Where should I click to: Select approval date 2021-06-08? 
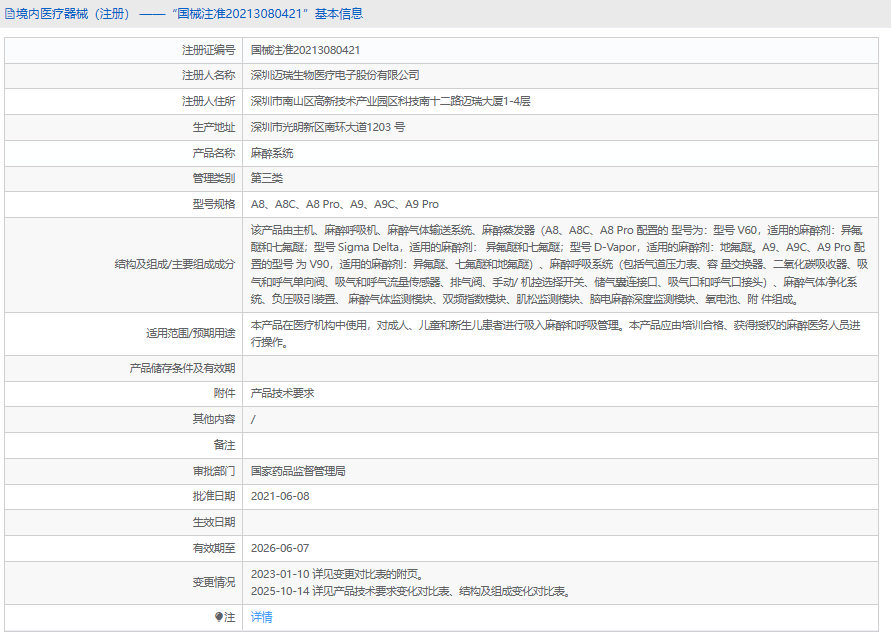click(x=280, y=496)
